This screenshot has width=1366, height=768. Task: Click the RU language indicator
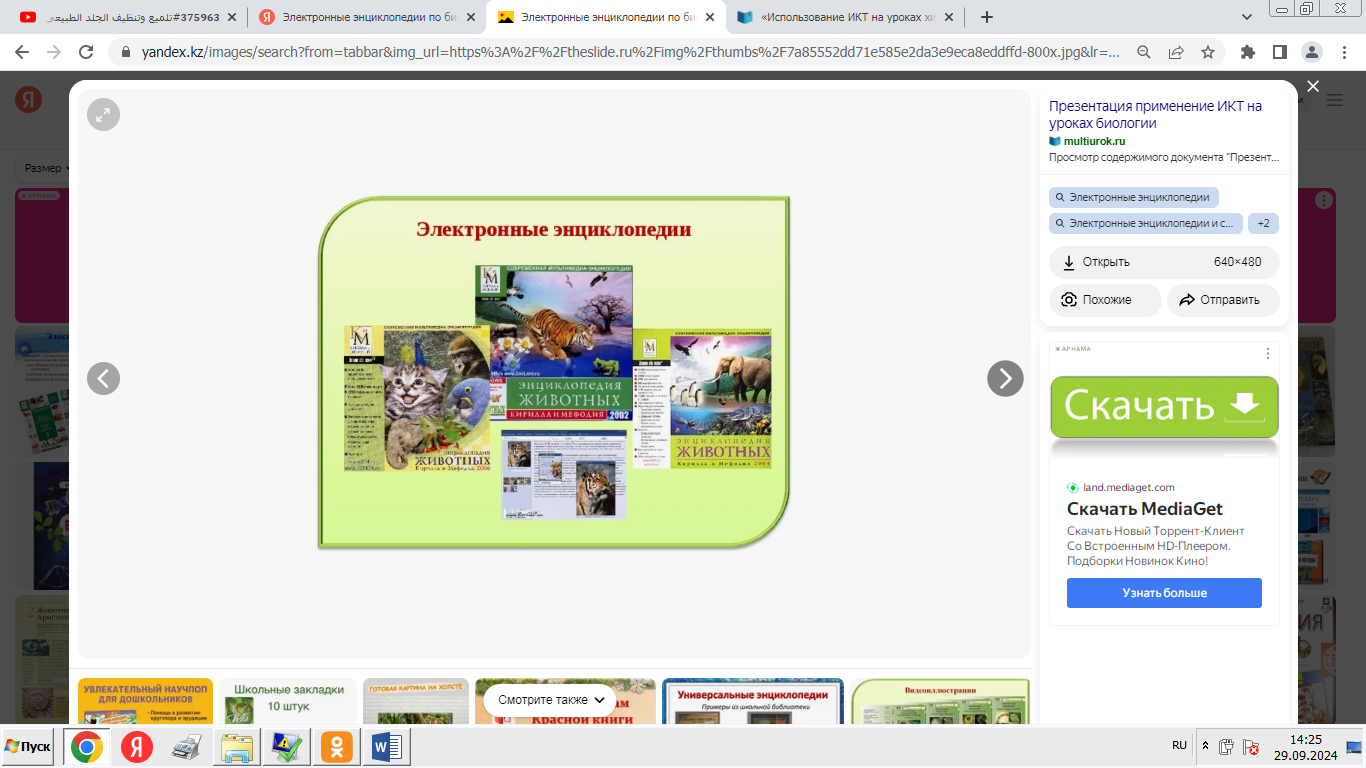(1179, 745)
